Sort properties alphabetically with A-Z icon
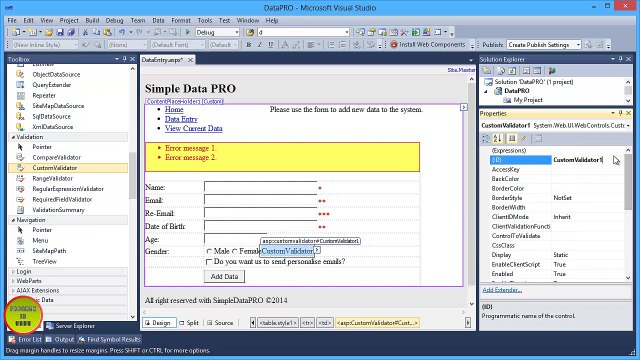The width and height of the screenshot is (640, 360). [498, 139]
